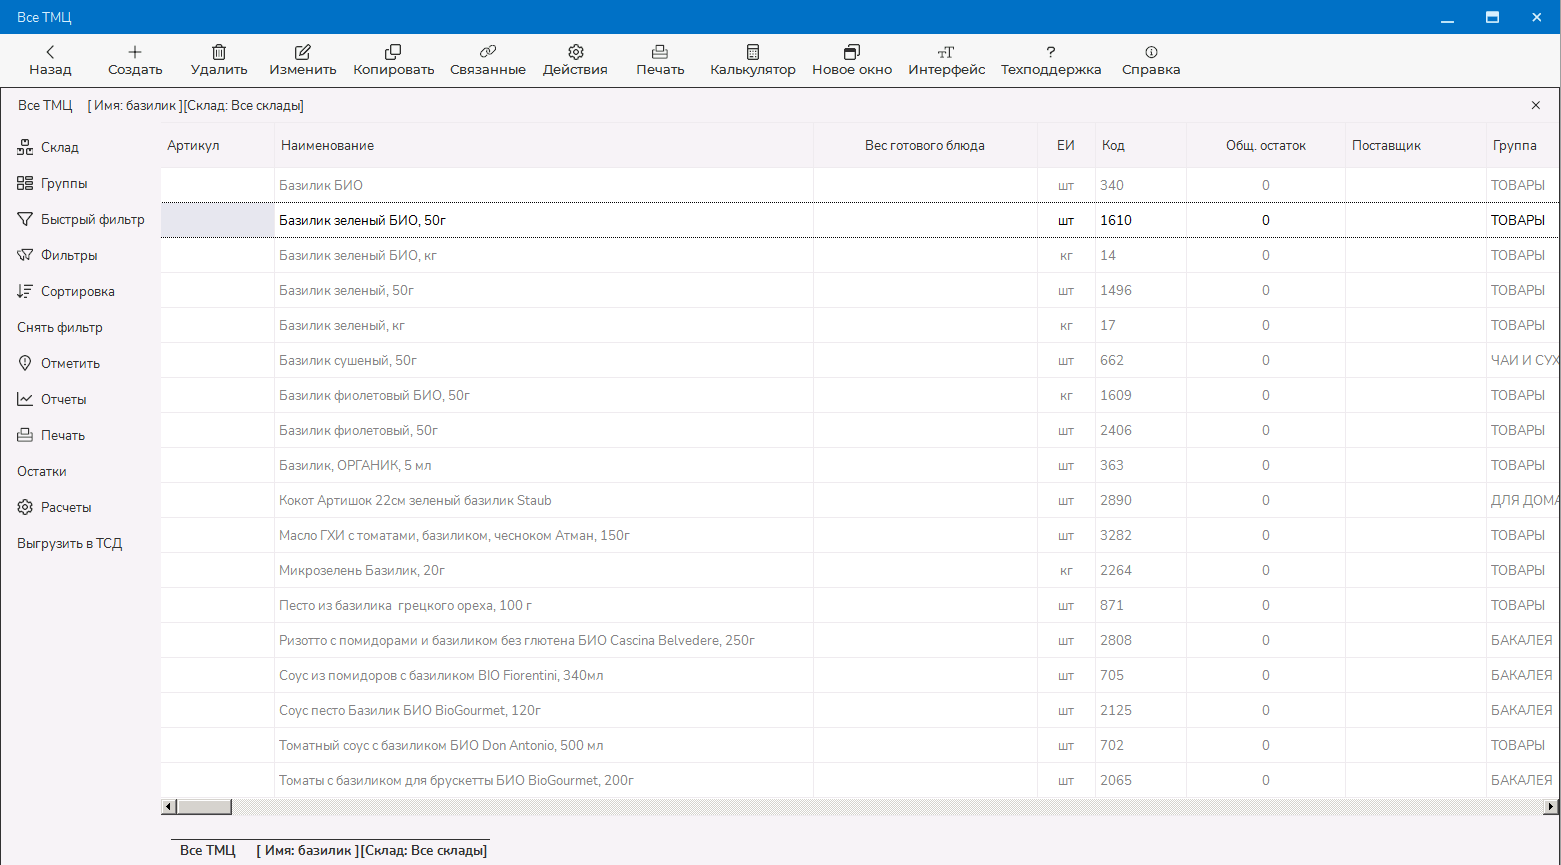1561x865 pixels.
Task: Sort by the Код column header
Action: 1140,145
